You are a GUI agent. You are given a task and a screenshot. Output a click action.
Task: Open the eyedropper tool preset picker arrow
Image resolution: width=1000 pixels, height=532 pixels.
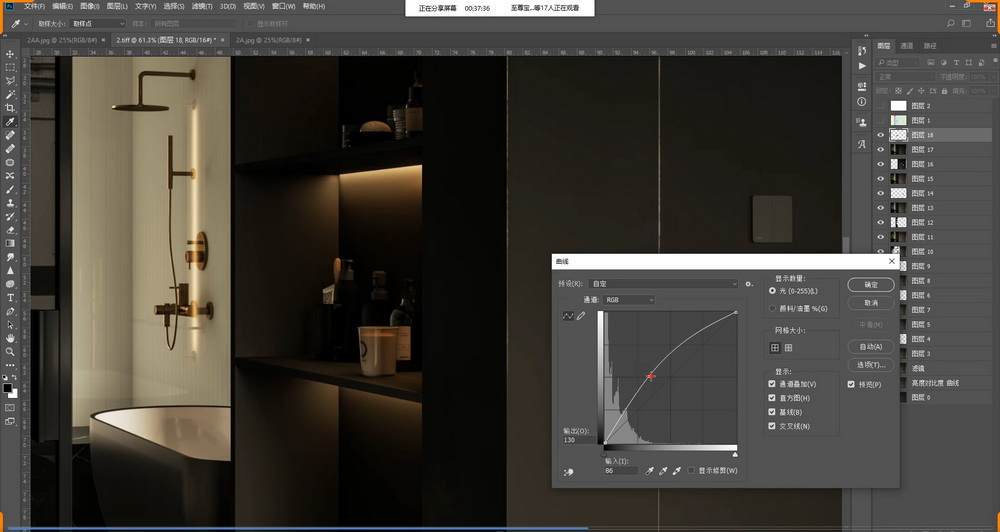click(26, 24)
